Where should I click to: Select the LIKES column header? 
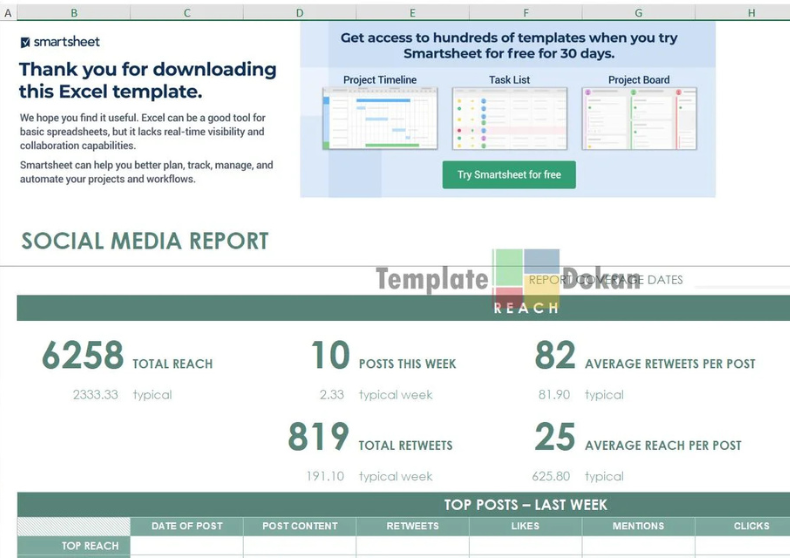[525, 526]
